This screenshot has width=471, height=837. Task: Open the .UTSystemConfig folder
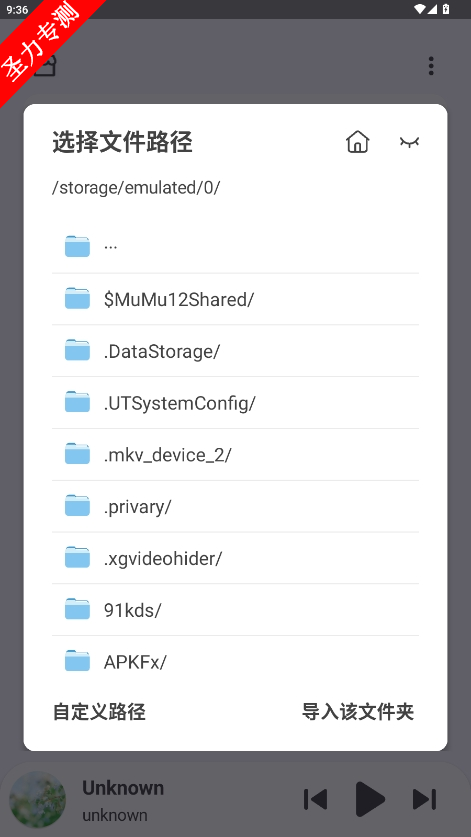point(235,402)
